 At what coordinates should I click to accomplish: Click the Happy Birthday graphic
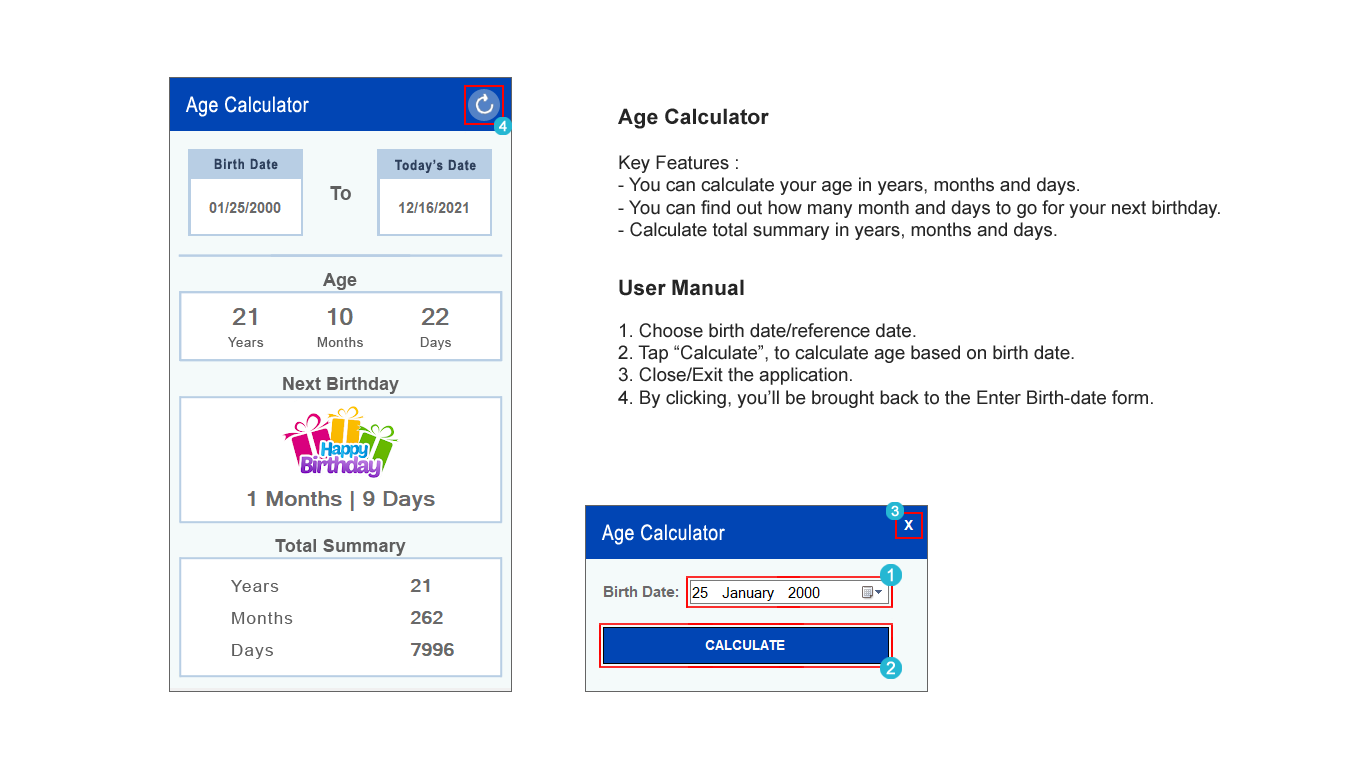[340, 445]
